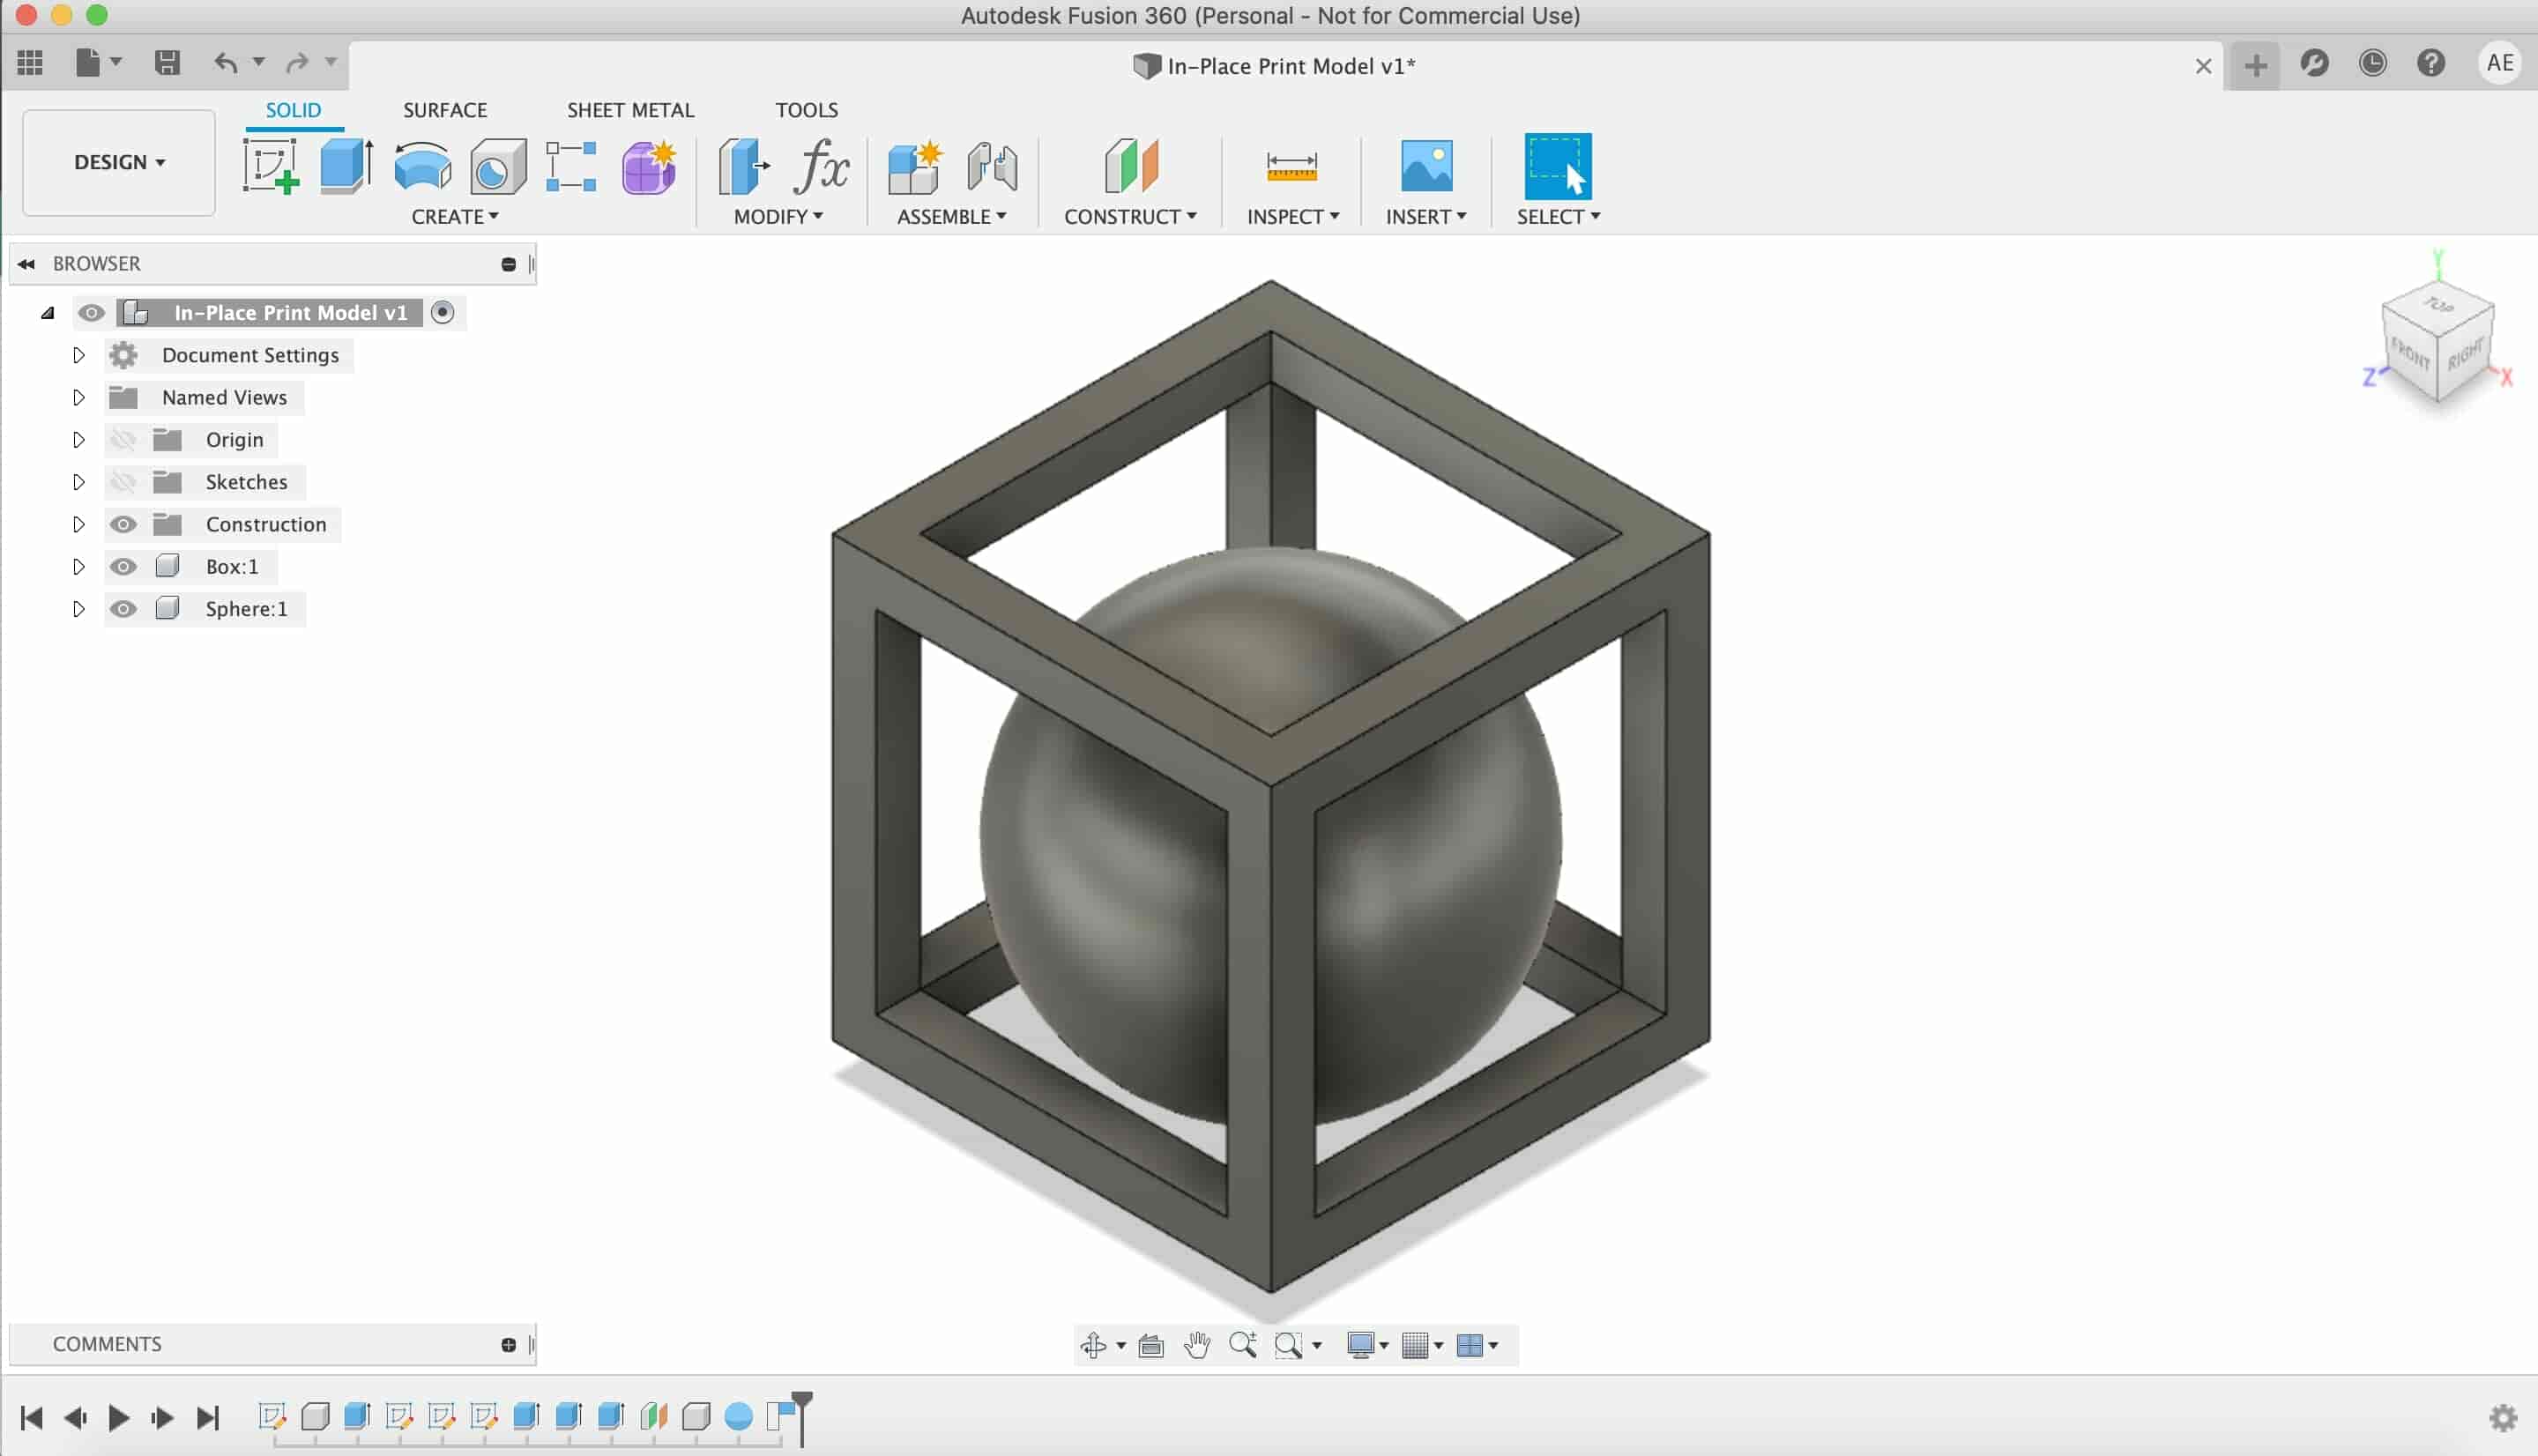Select the Measure tool icon
Image resolution: width=2538 pixels, height=1456 pixels.
1291,166
